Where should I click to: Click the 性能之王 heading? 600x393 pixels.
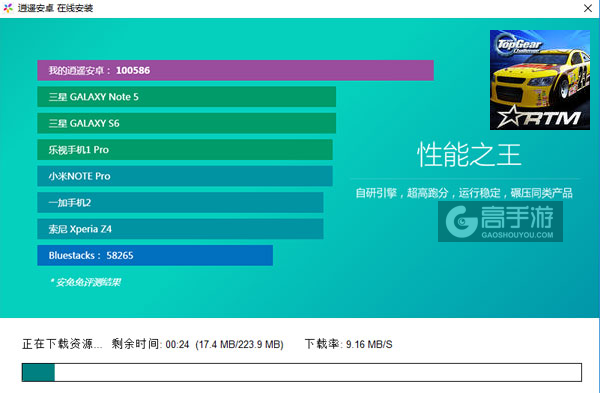pyautogui.click(x=469, y=155)
